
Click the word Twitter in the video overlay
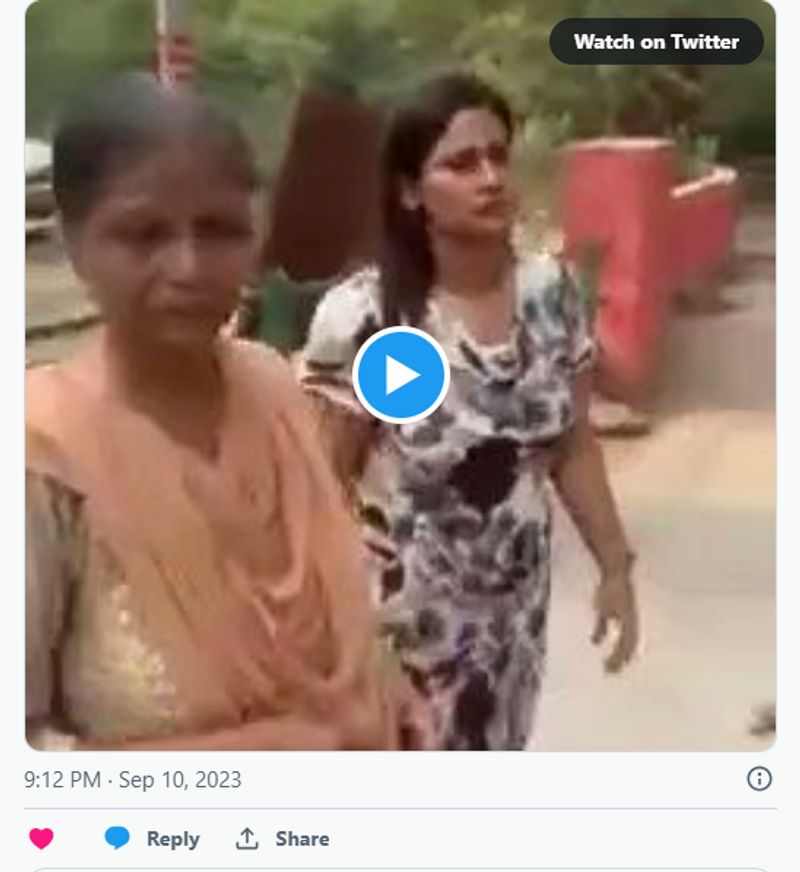[706, 42]
